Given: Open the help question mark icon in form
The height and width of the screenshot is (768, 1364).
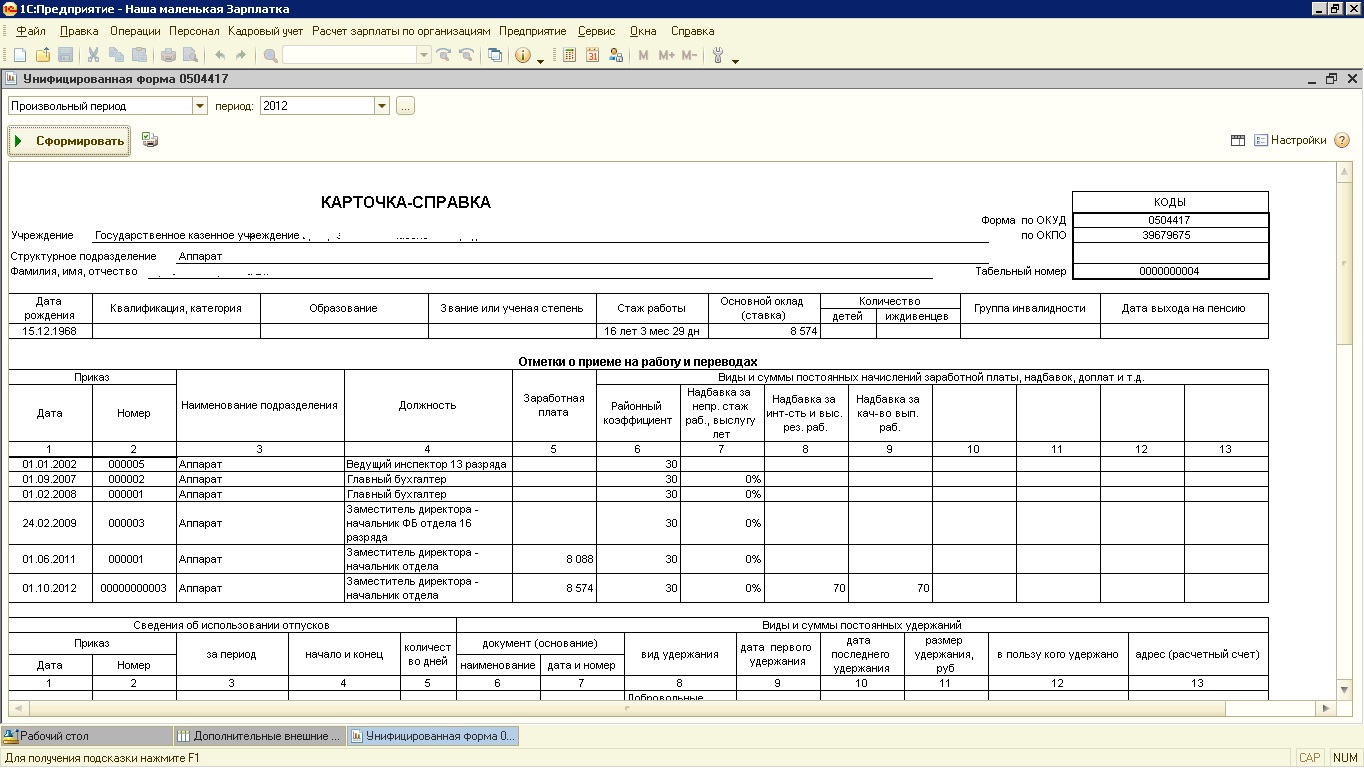Looking at the screenshot, I should pos(1343,141).
